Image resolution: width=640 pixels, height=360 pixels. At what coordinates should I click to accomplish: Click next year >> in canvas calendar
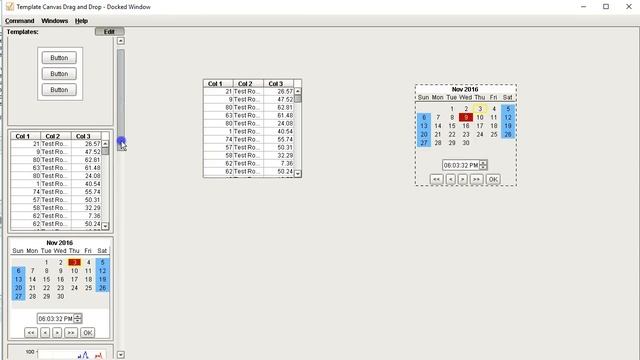click(476, 180)
